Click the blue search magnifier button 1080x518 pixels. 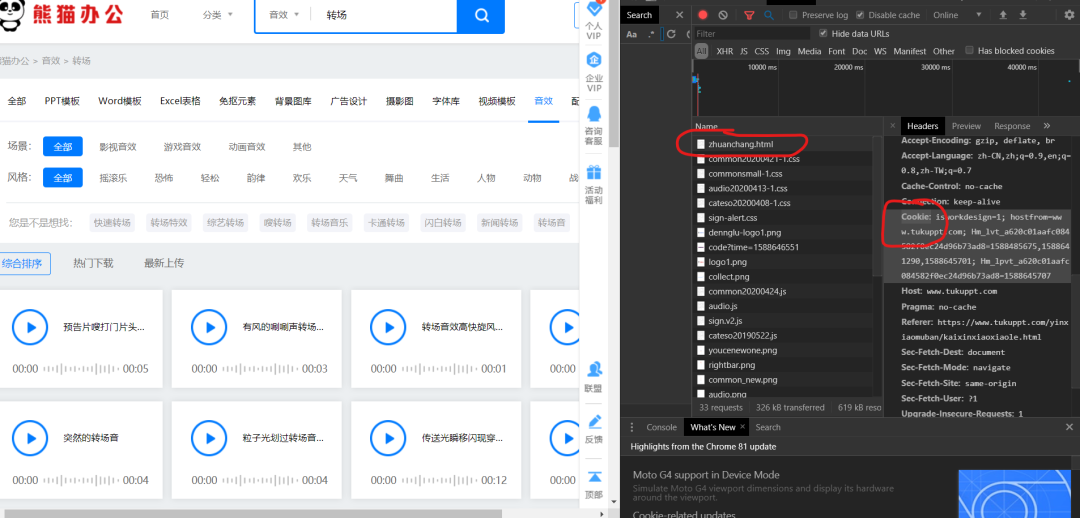[x=481, y=15]
